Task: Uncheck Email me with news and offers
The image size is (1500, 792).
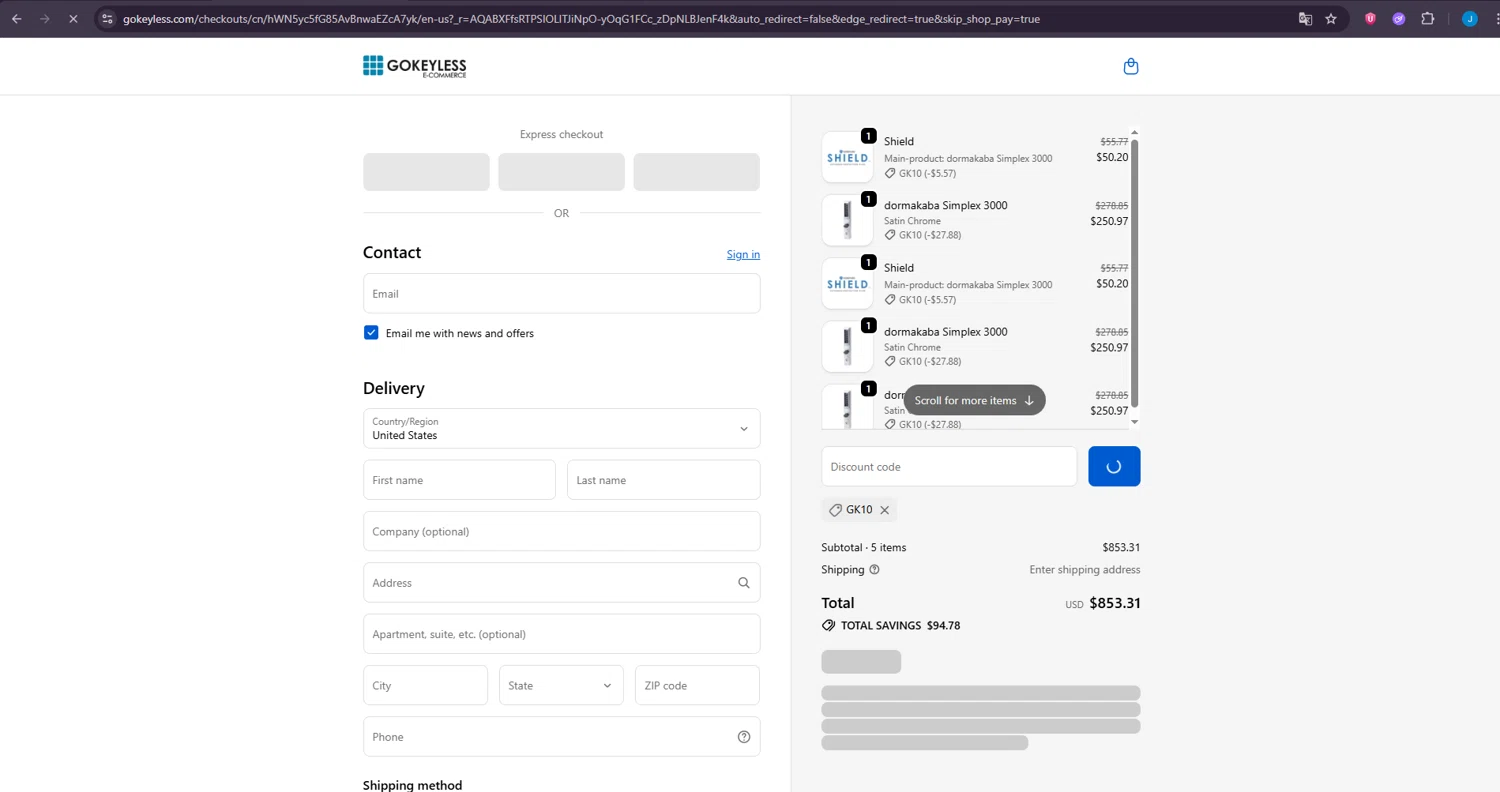Action: tap(371, 333)
